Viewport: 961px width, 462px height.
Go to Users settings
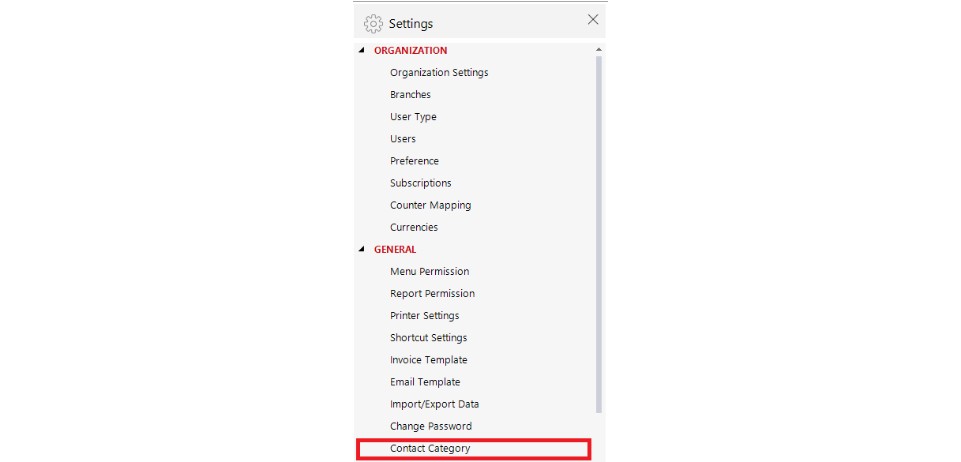(x=403, y=138)
